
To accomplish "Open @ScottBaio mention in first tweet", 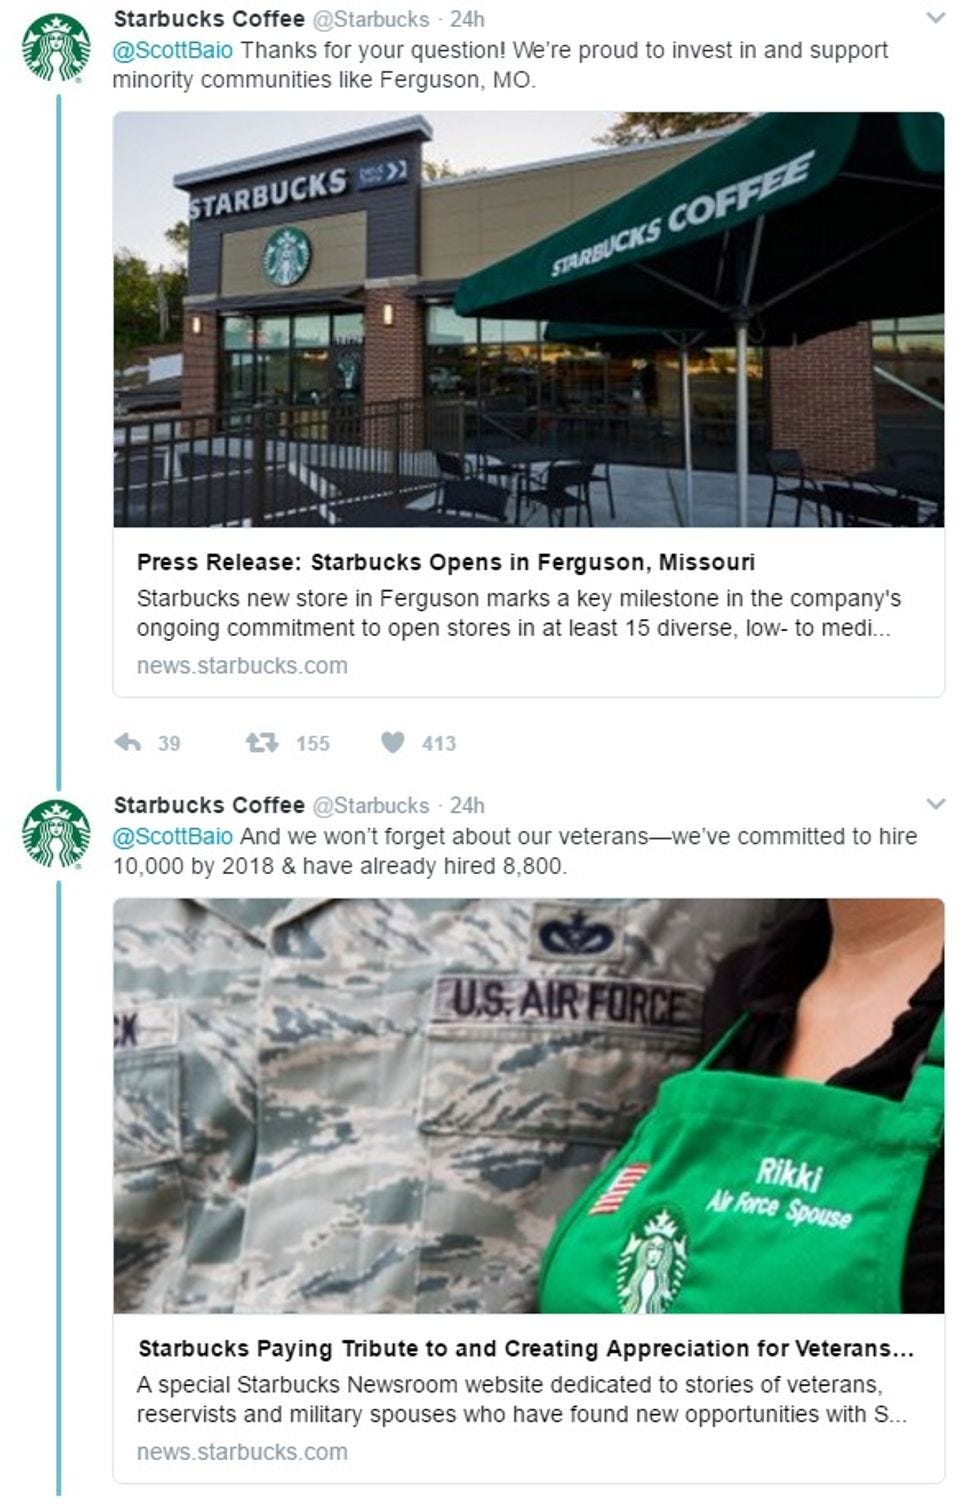I will tap(172, 50).
